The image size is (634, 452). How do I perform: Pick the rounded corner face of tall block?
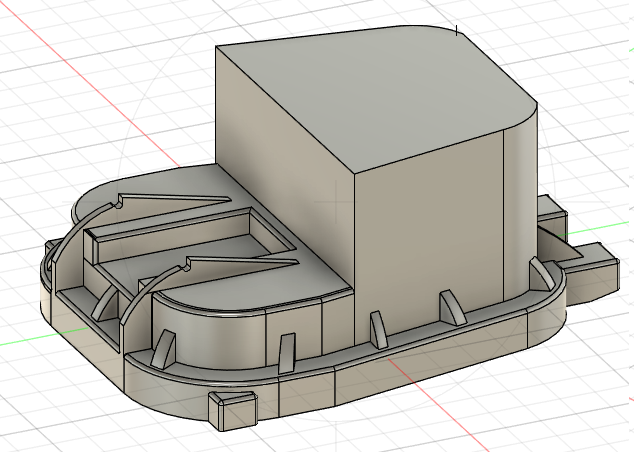tap(520, 200)
